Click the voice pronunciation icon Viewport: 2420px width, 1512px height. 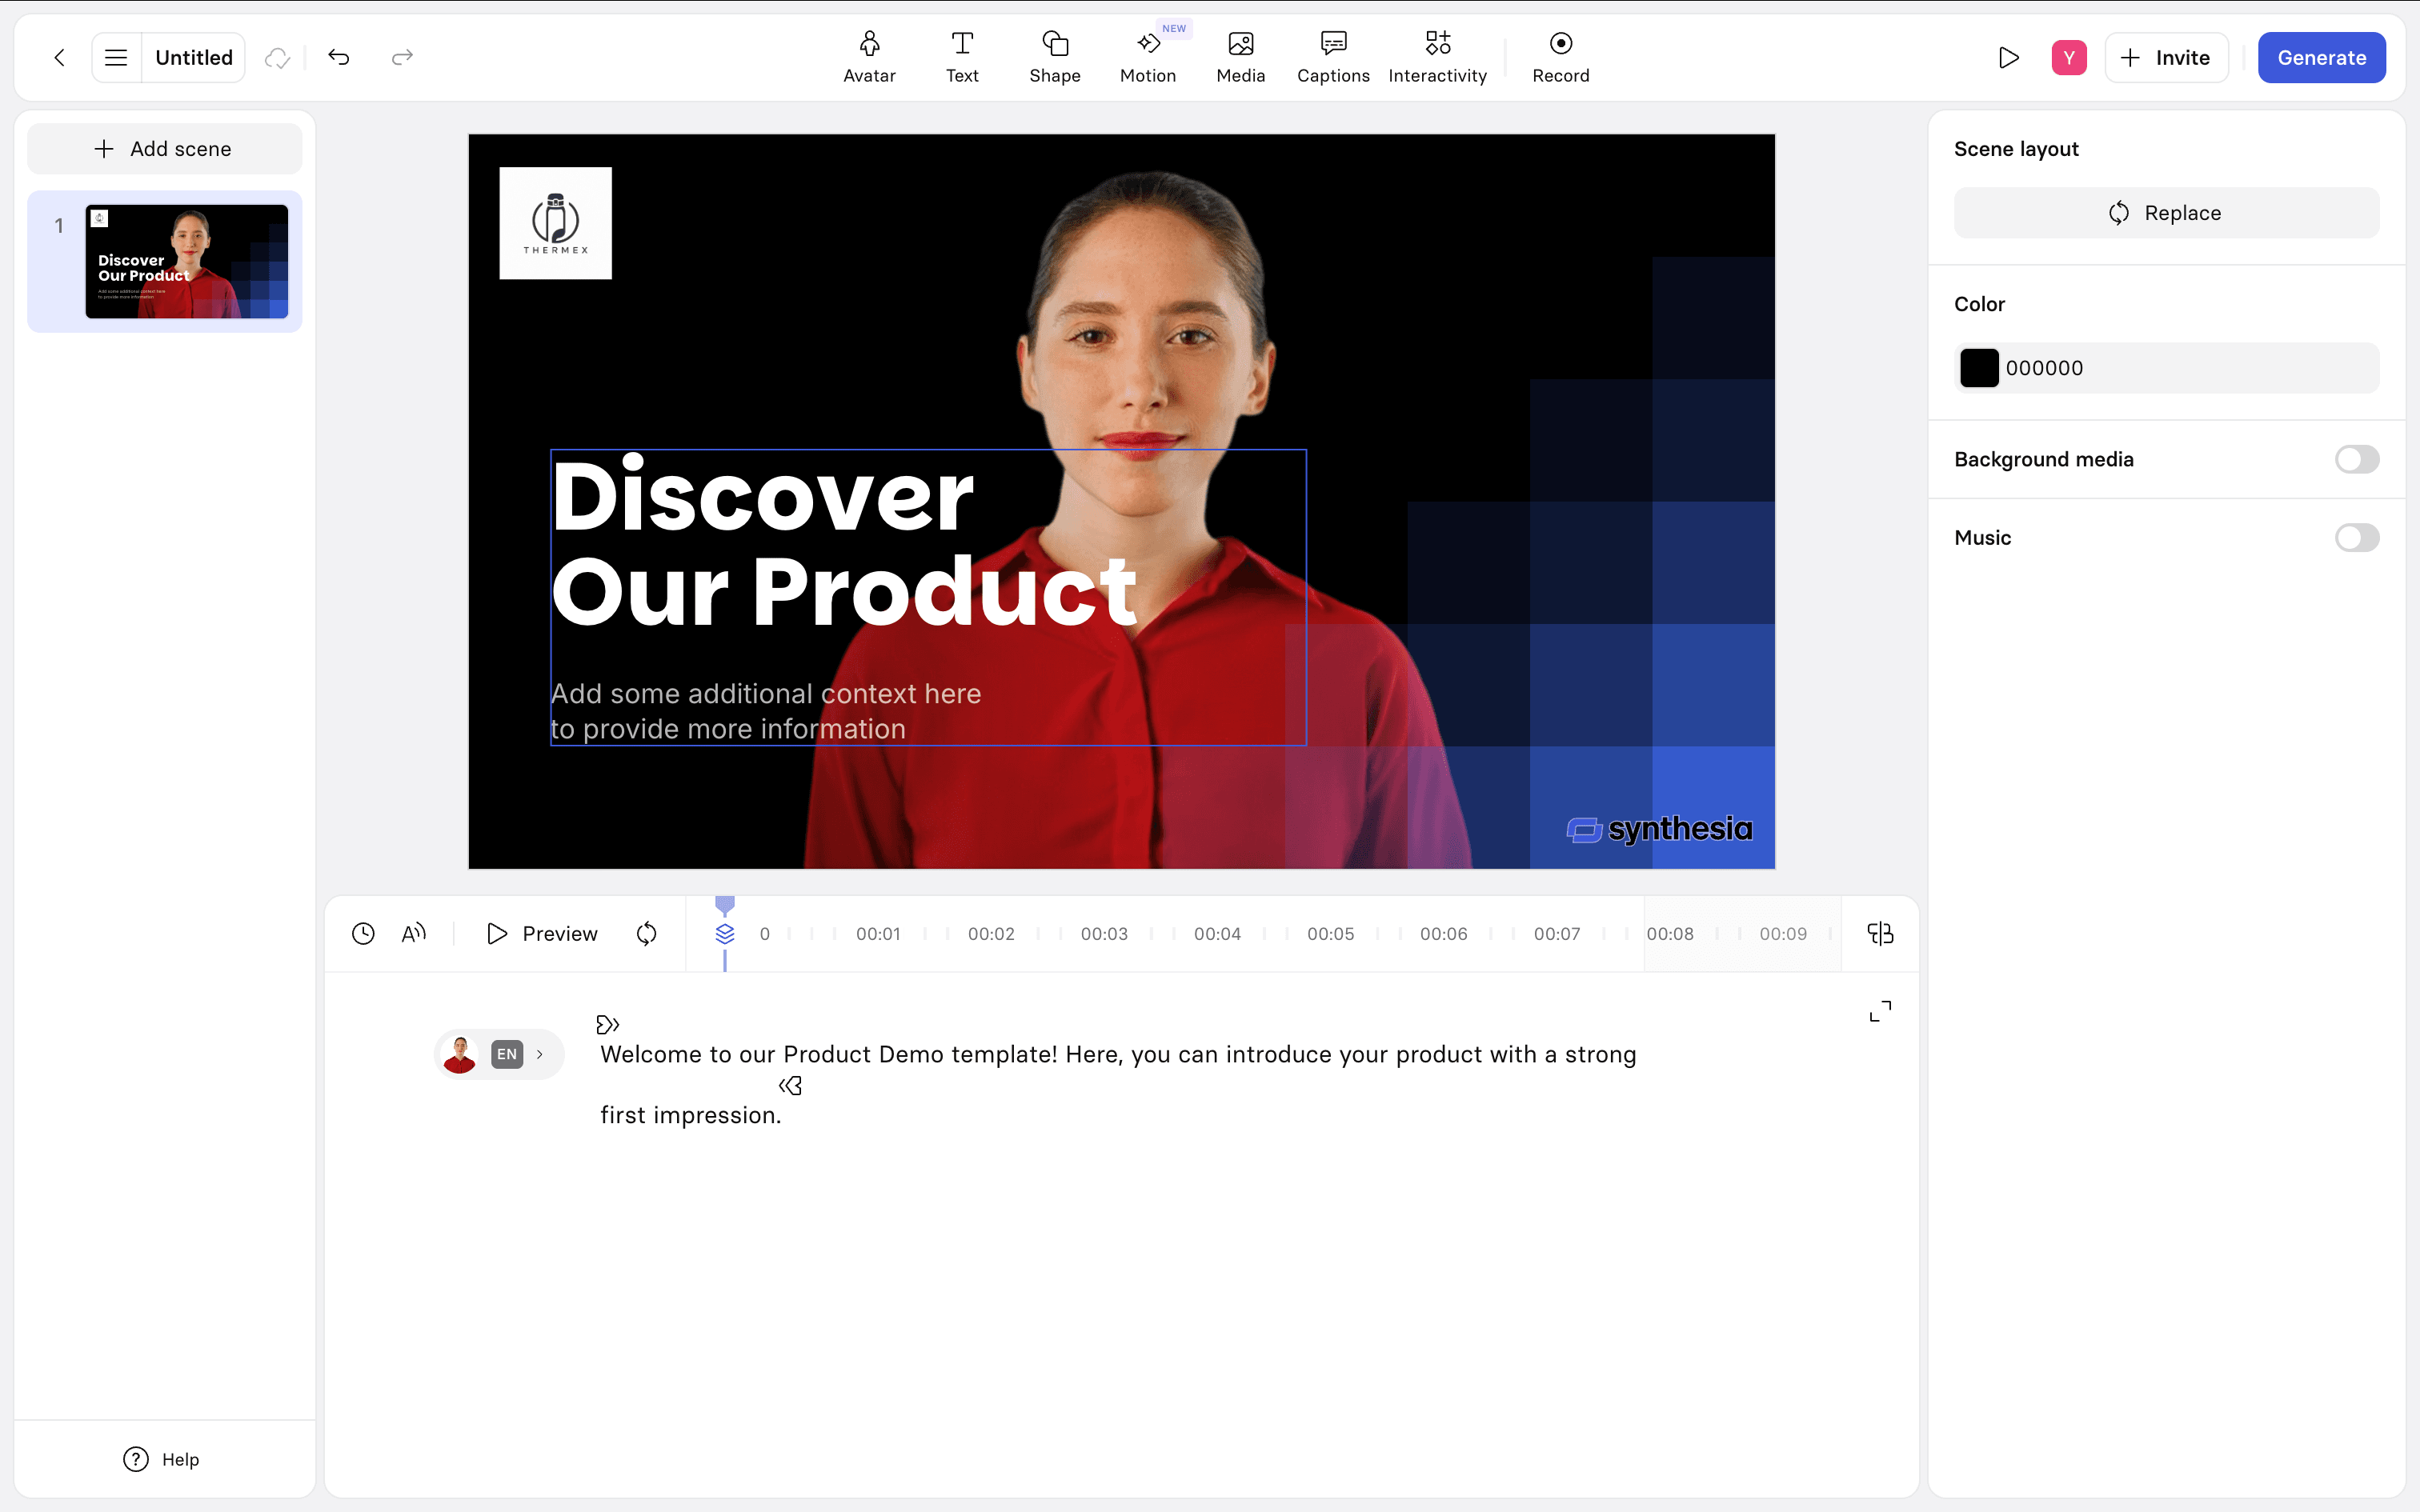[414, 933]
